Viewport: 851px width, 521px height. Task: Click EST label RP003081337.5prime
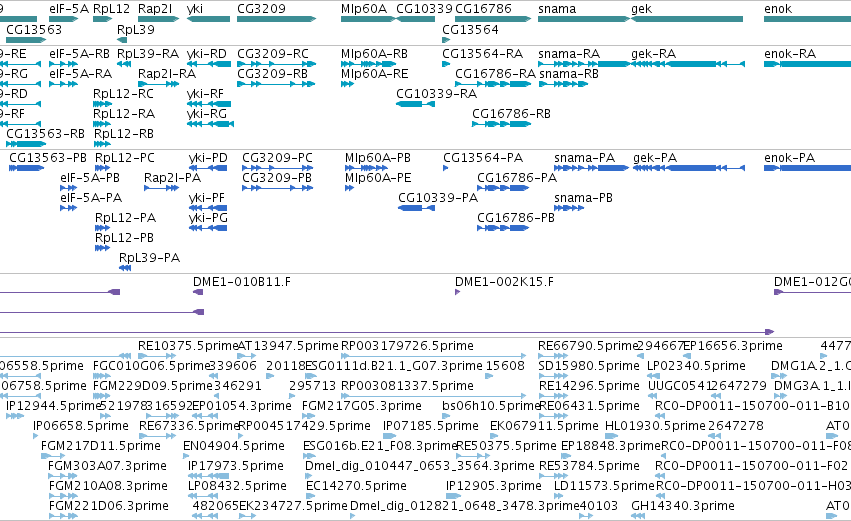(x=407, y=386)
